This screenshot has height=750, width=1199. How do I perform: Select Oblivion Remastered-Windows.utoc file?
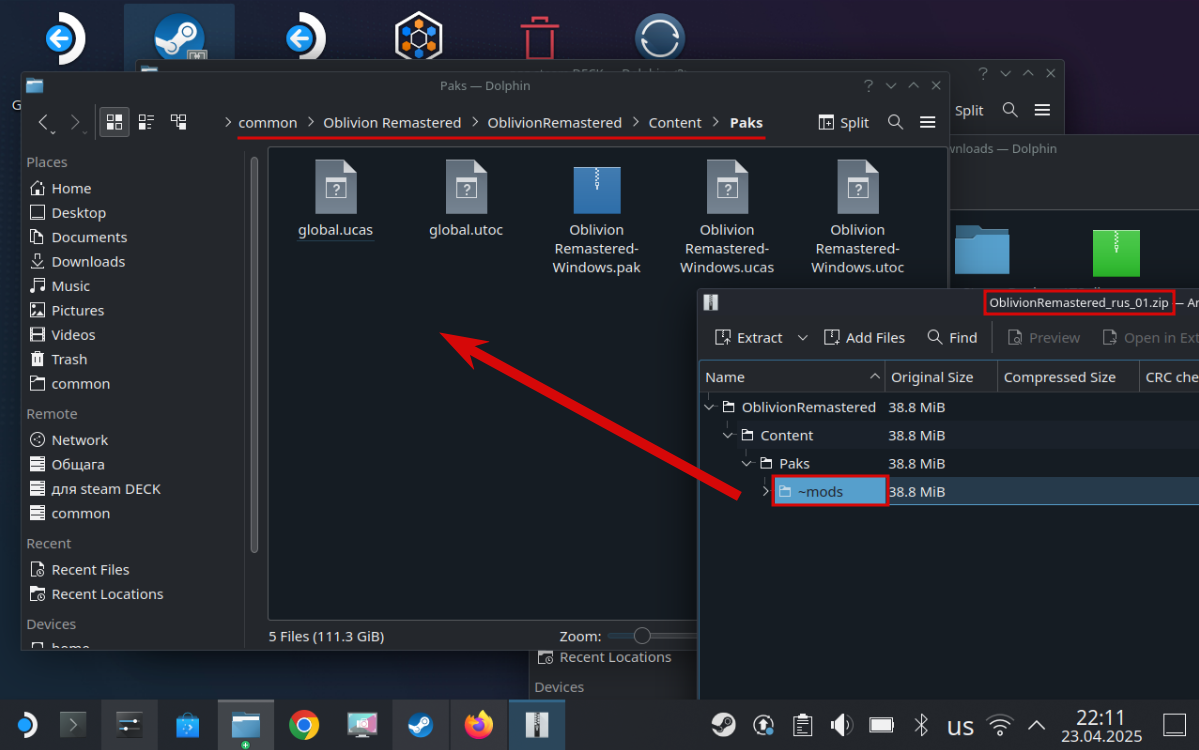coord(857,218)
